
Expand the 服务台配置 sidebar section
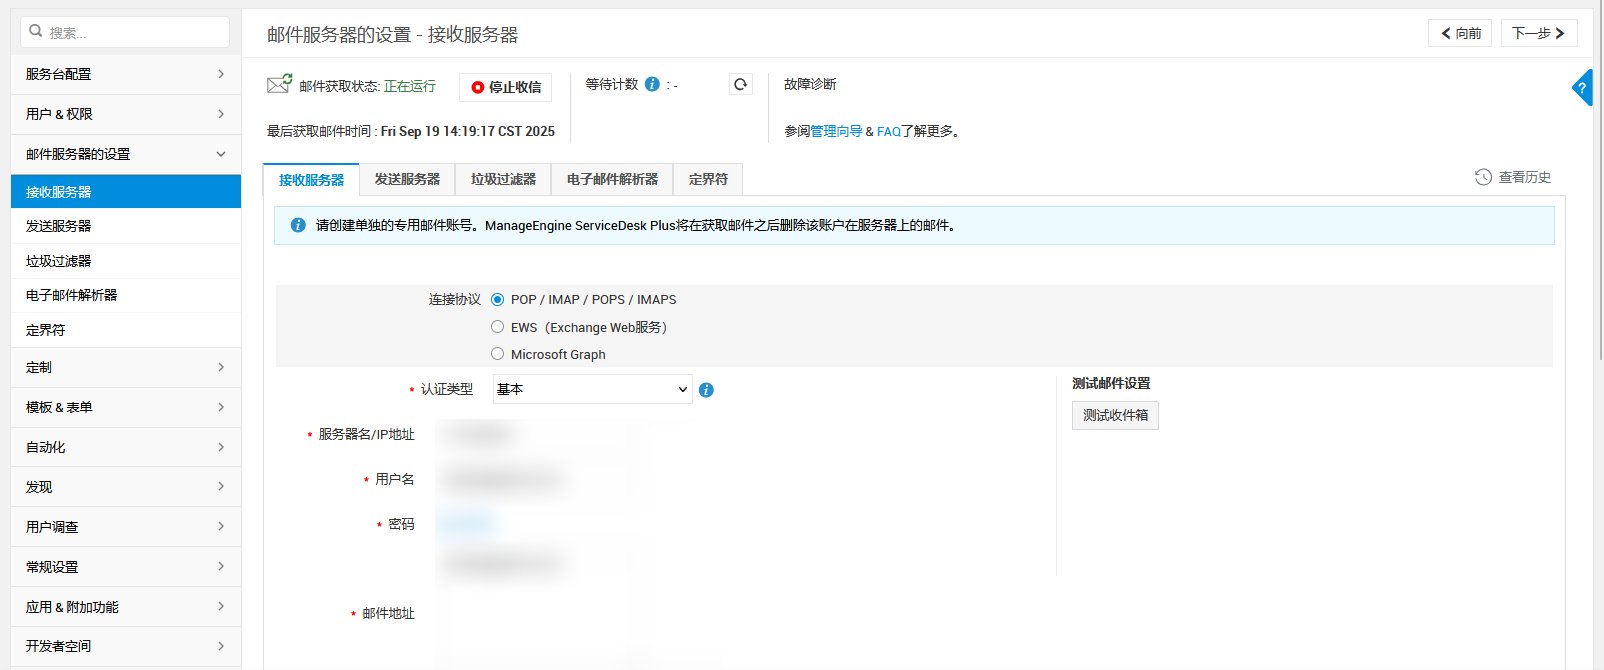pos(125,74)
